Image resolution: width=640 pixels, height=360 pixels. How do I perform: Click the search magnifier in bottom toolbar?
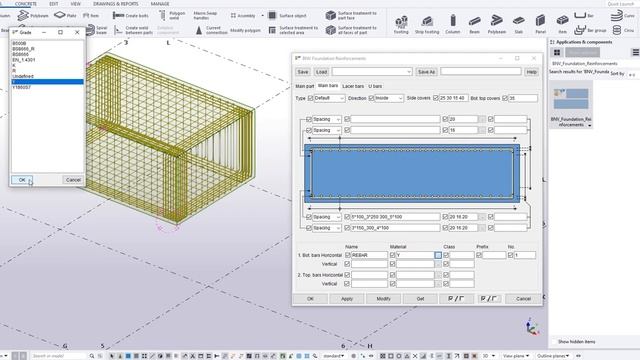click(x=92, y=356)
